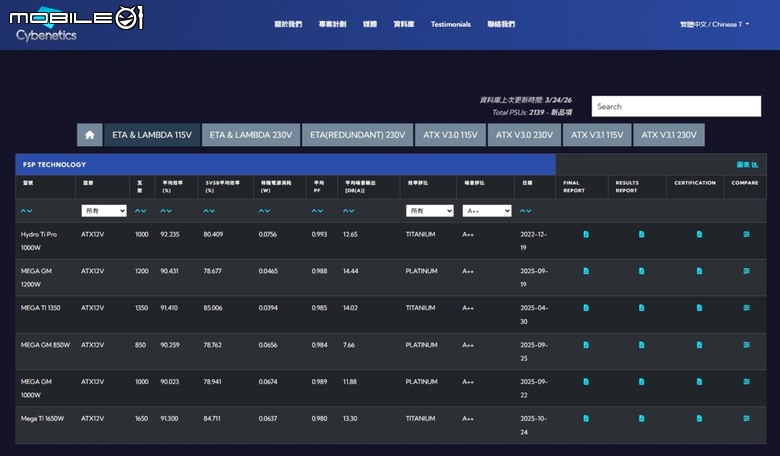Select the 7.66 noise output value
The height and width of the screenshot is (456, 780).
click(349, 345)
